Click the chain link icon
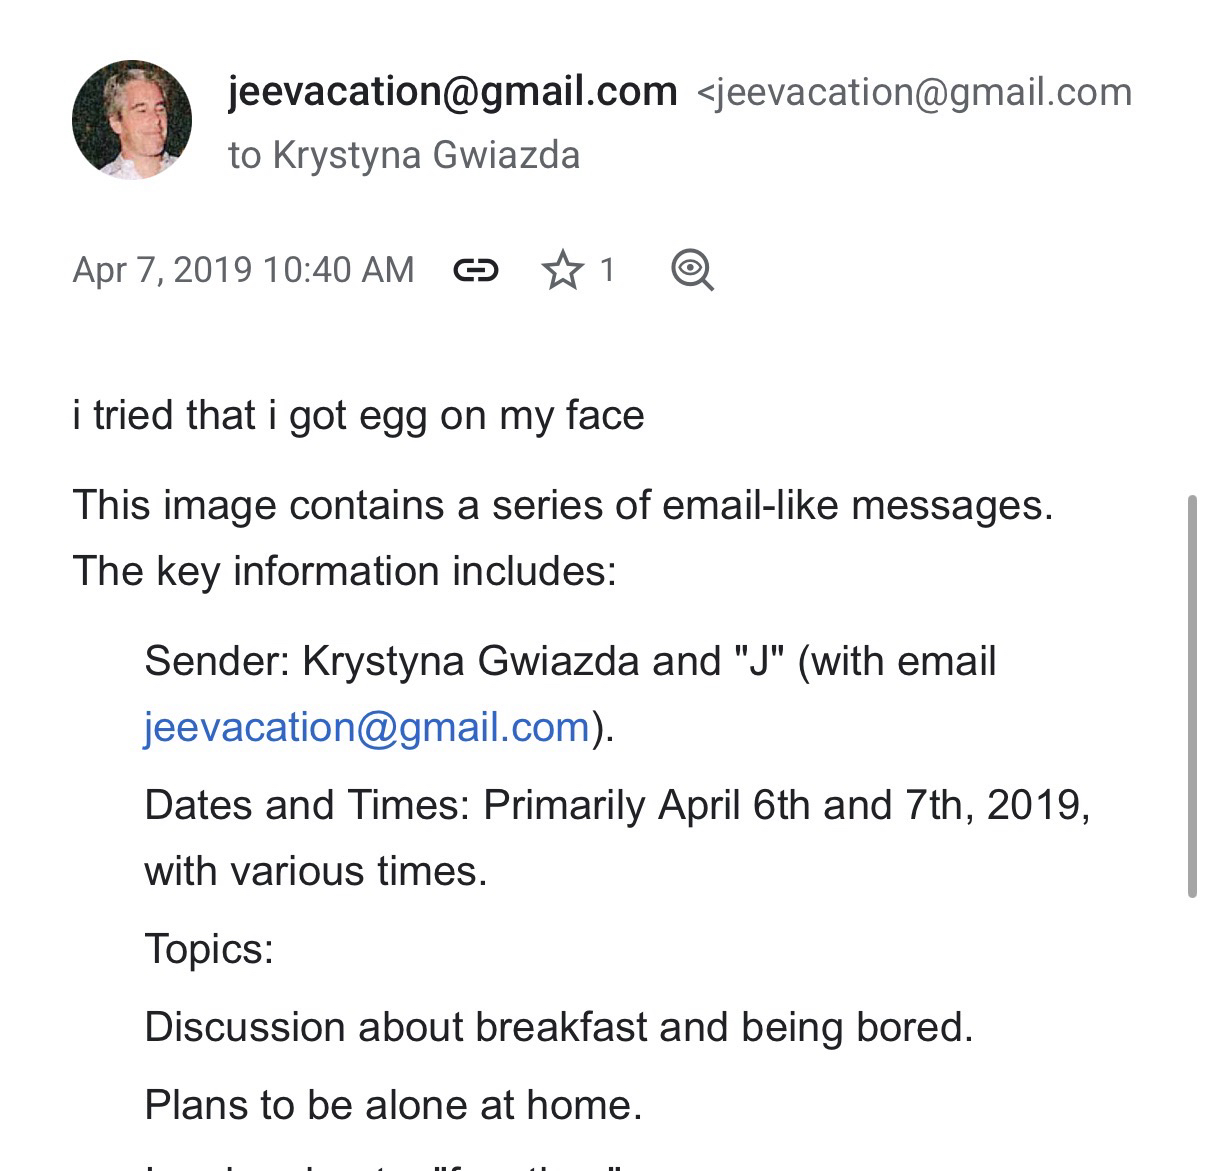The height and width of the screenshot is (1171, 1206). 476,270
